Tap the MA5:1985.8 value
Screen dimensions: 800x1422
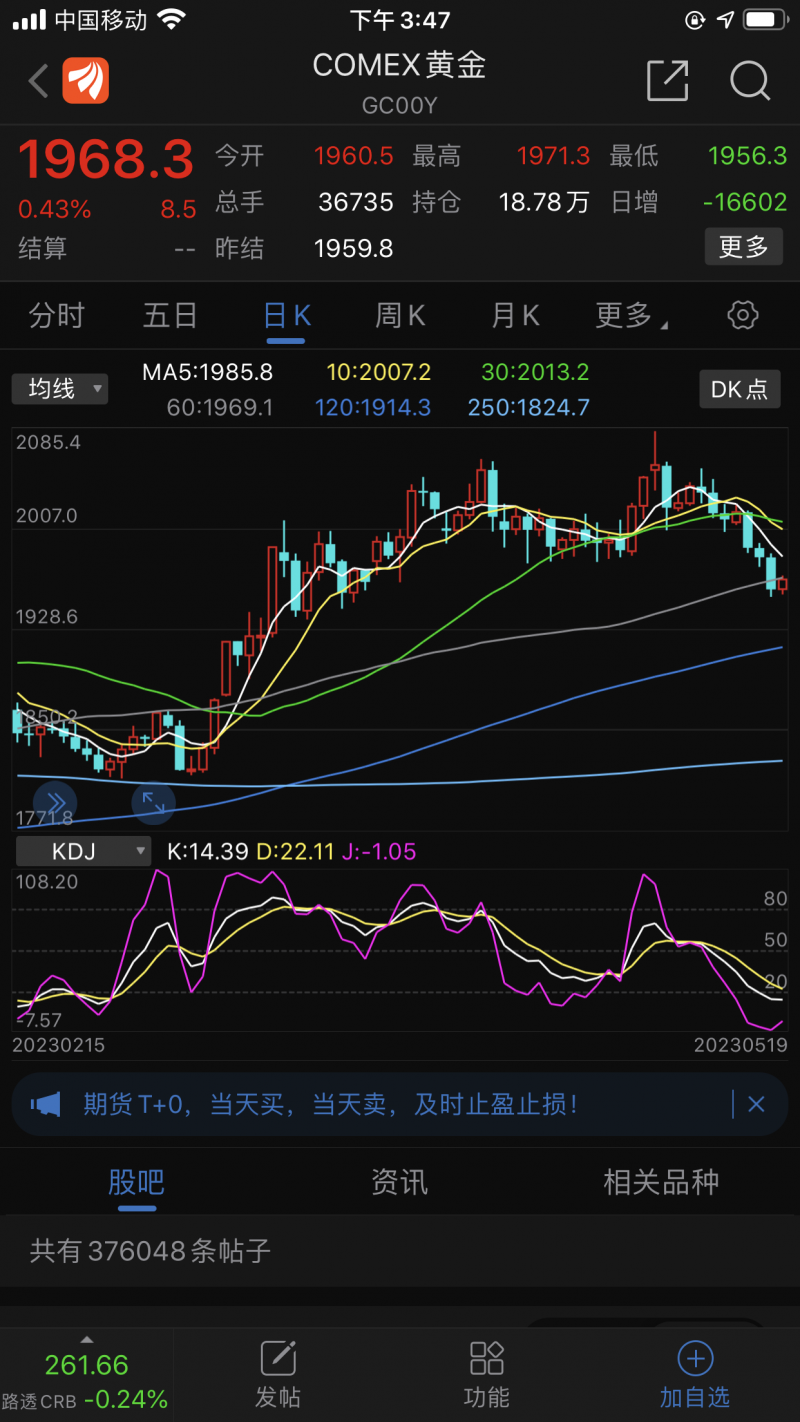207,373
